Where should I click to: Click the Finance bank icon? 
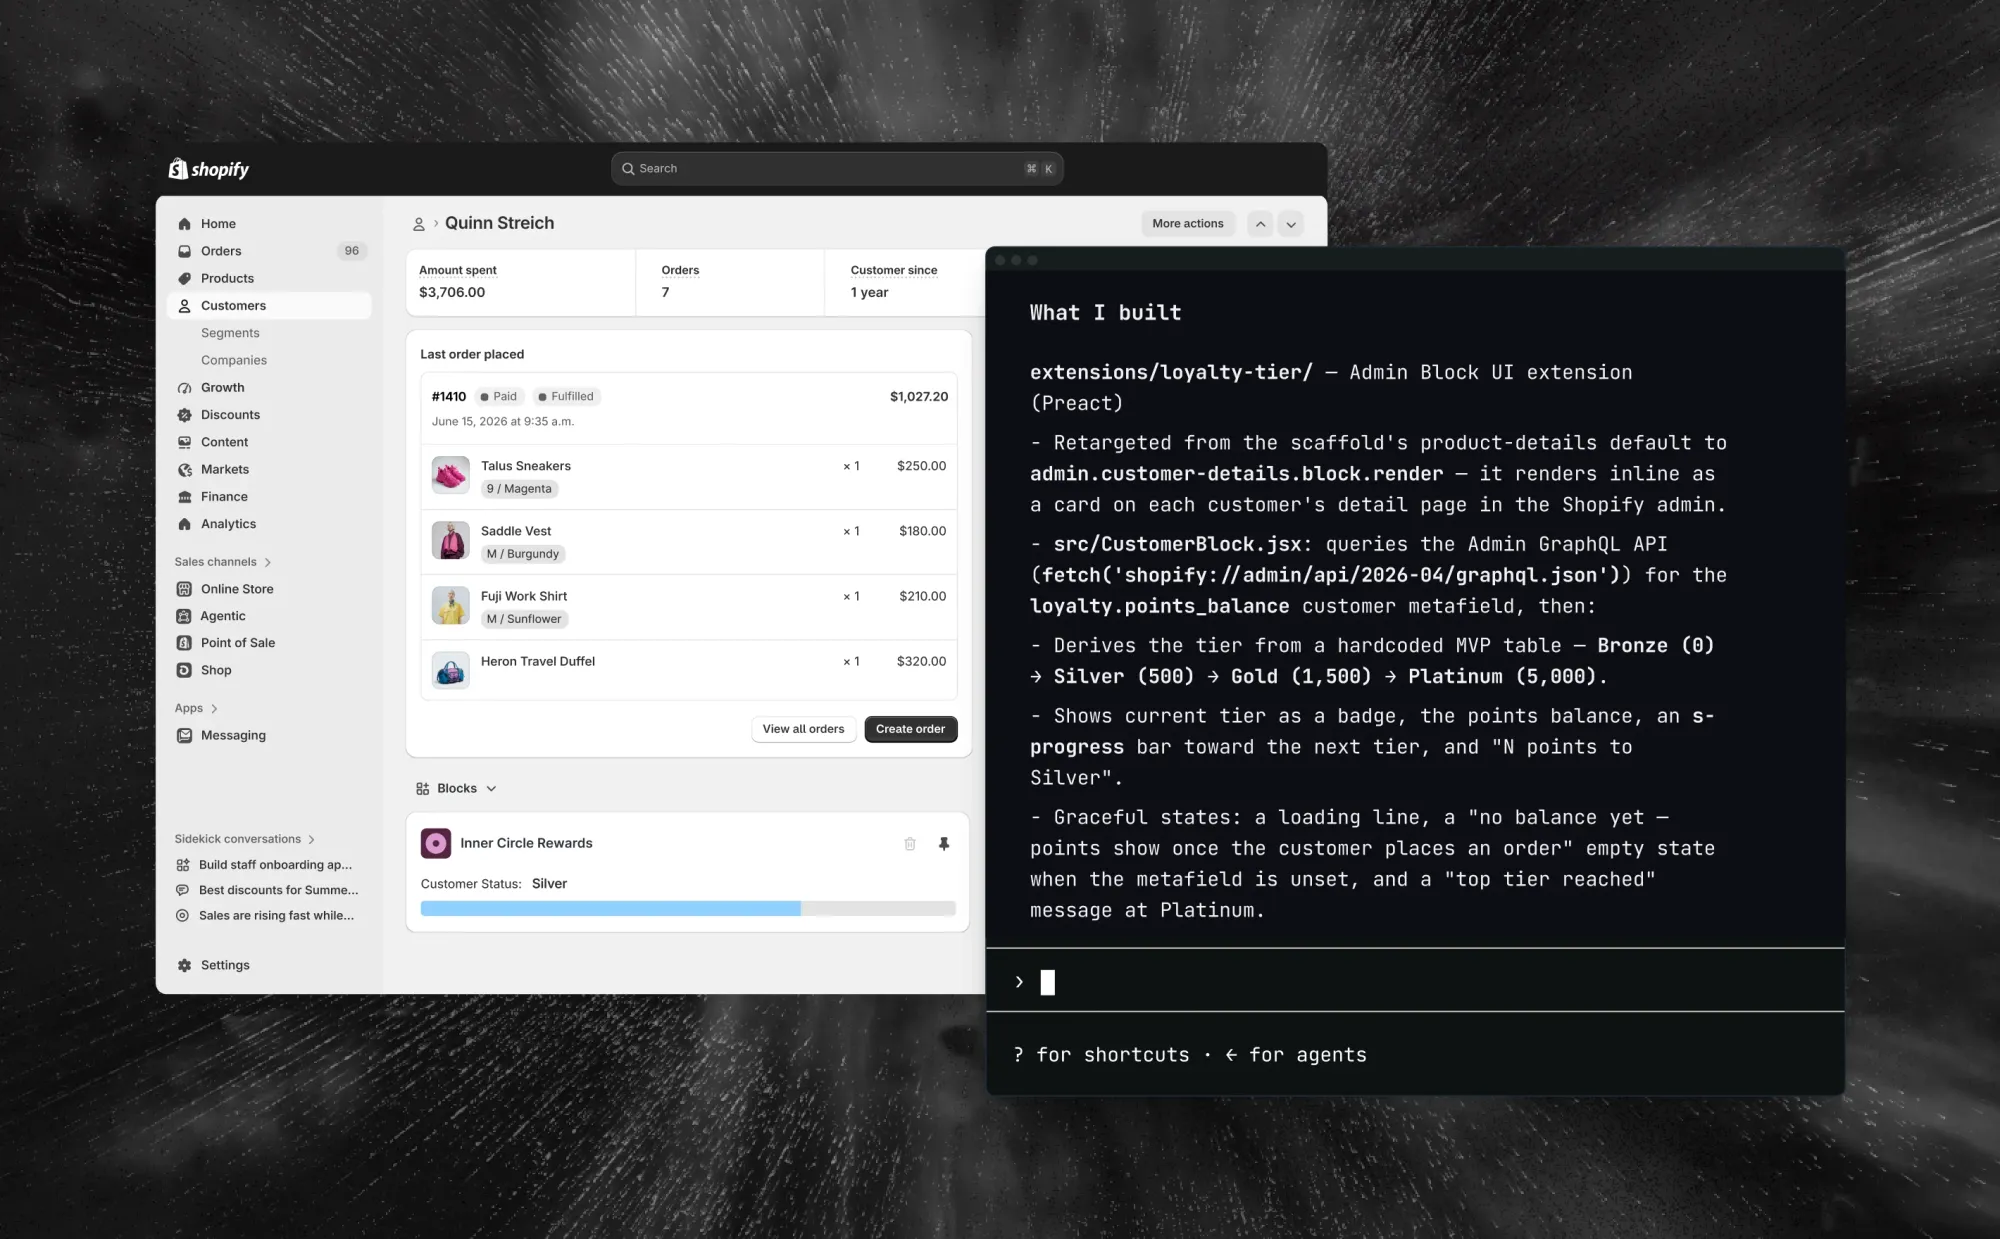184,497
